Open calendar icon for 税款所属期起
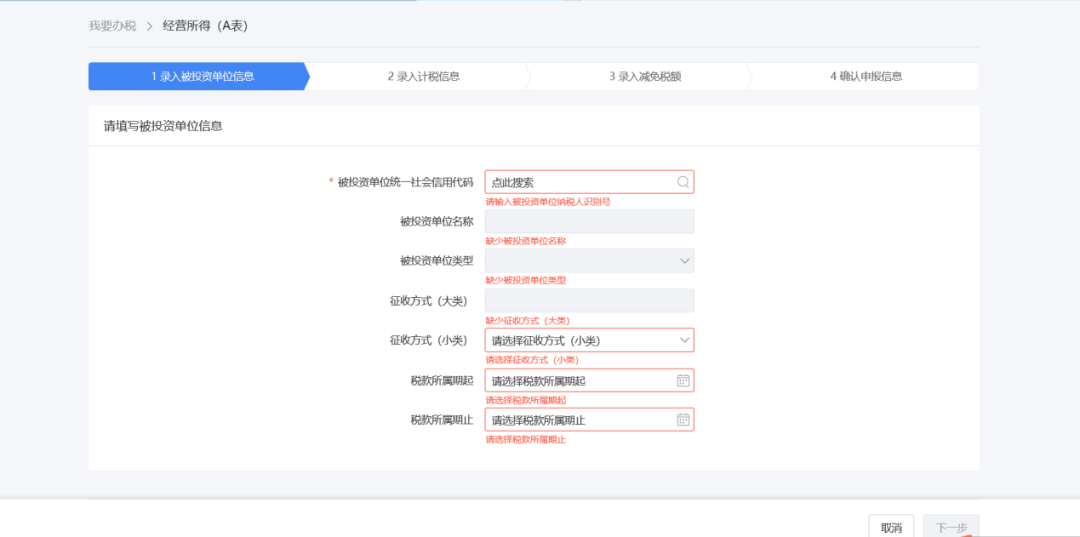1080x537 pixels. click(683, 381)
